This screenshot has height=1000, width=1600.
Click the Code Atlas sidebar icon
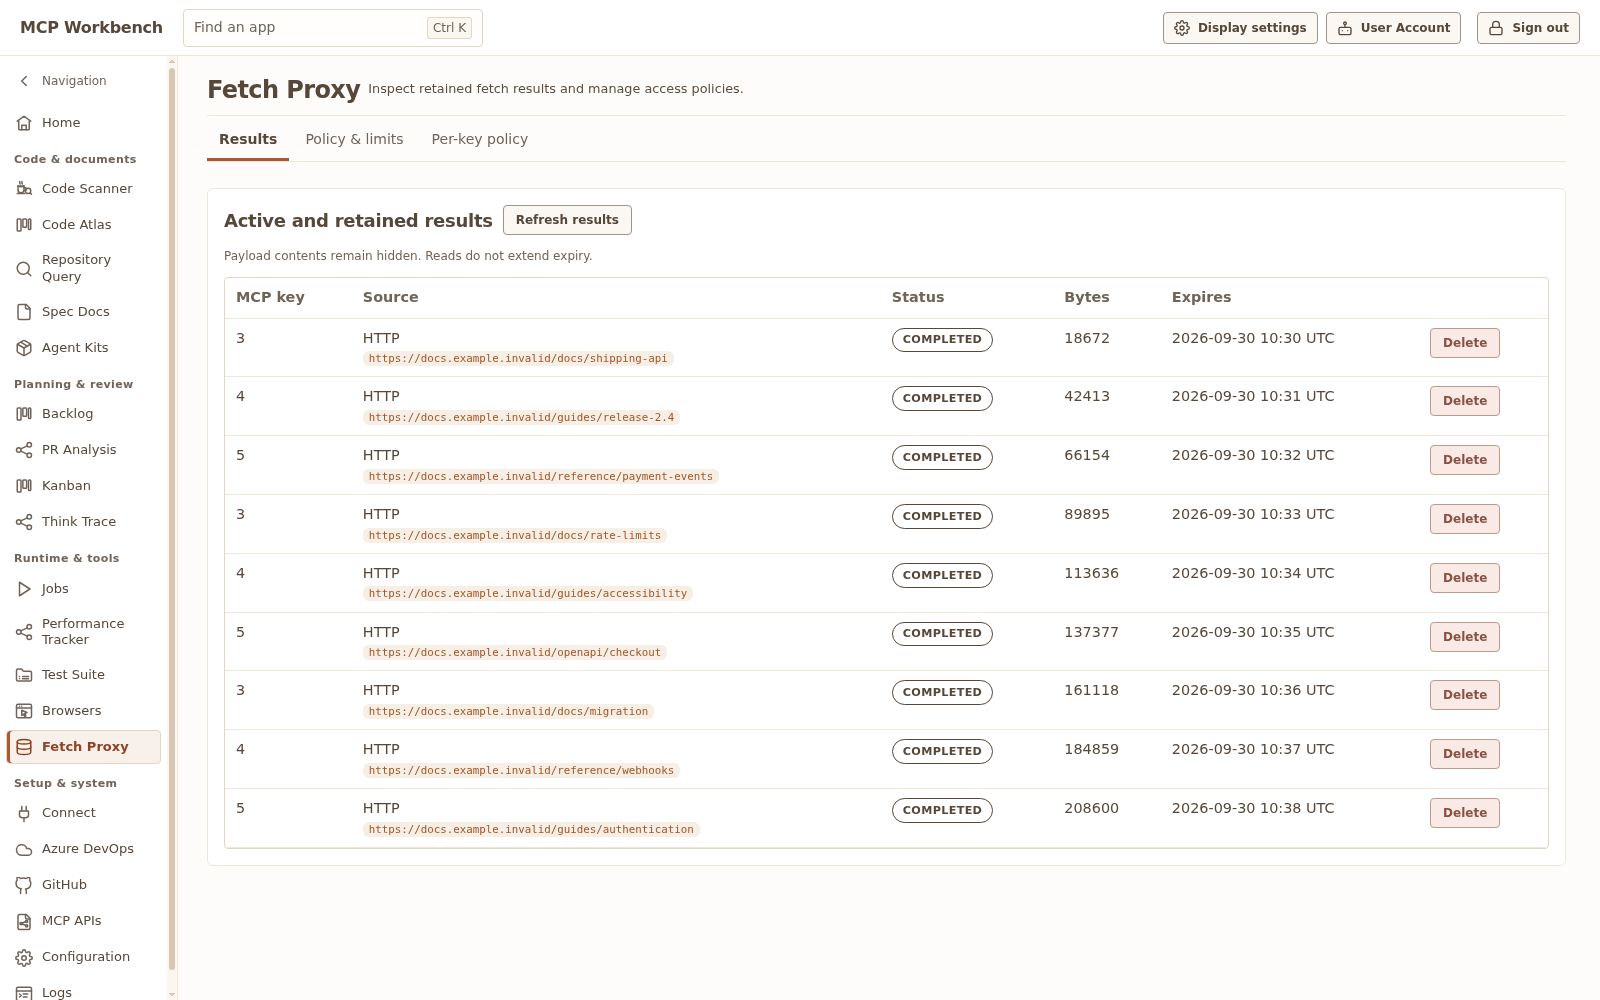coord(24,225)
